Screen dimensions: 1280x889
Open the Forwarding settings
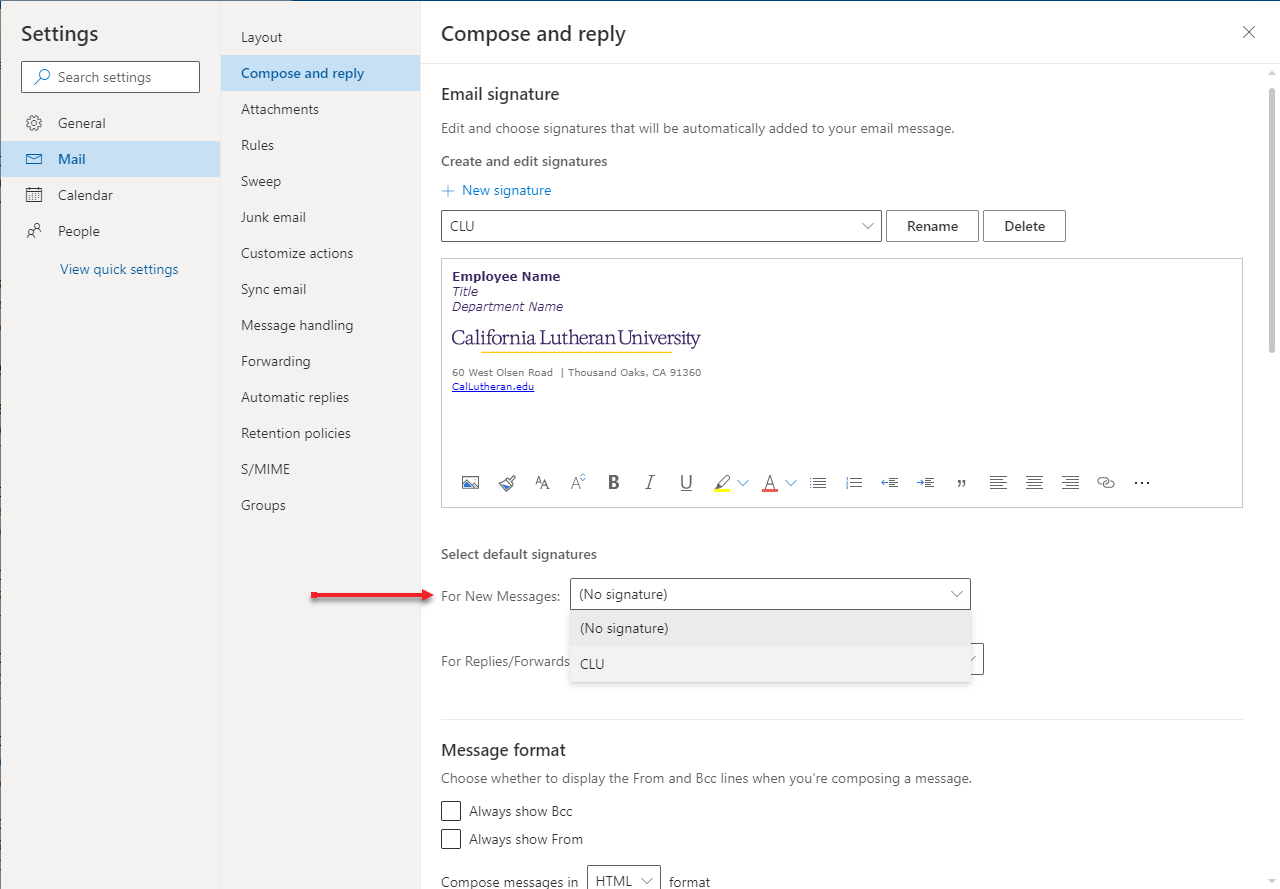pyautogui.click(x=320, y=361)
